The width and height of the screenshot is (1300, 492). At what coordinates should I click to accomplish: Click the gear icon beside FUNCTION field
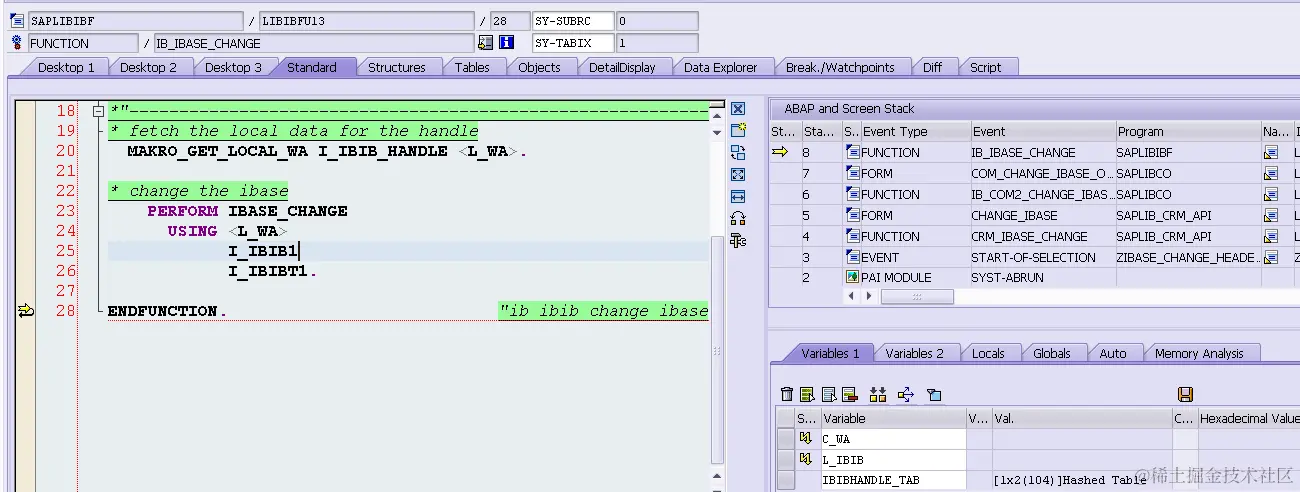coord(17,43)
